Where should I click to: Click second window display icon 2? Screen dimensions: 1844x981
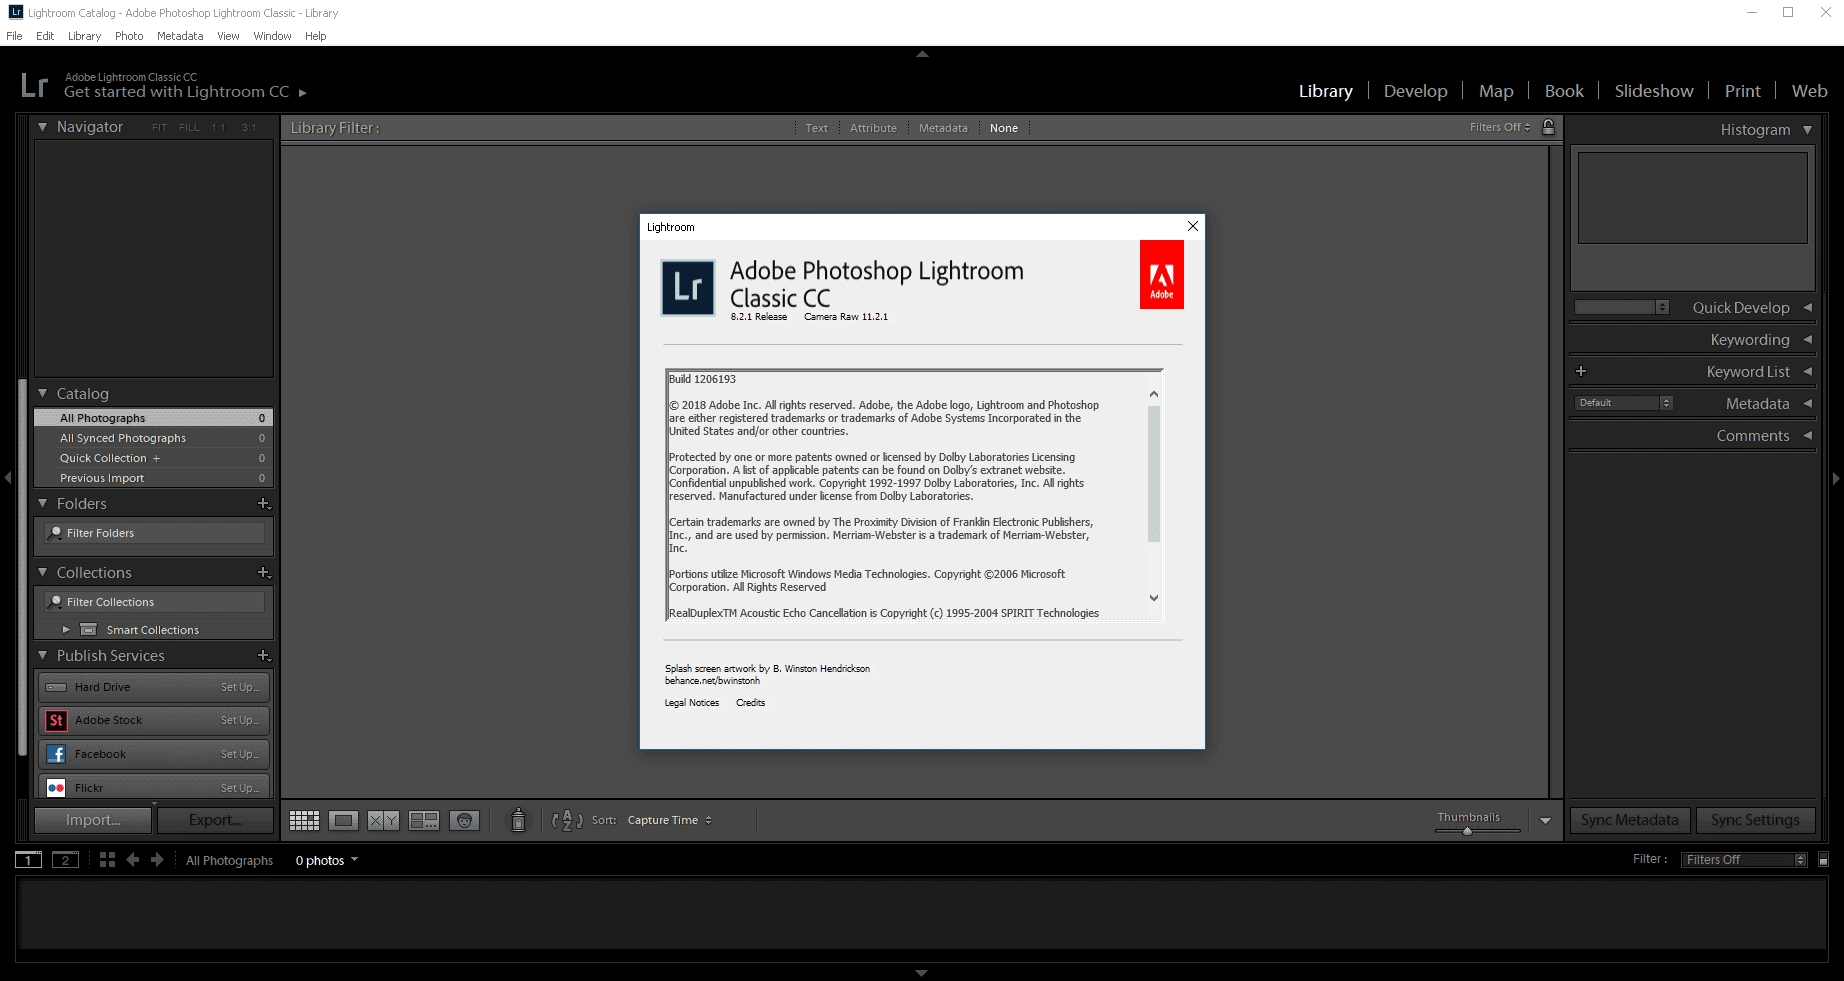pos(65,860)
